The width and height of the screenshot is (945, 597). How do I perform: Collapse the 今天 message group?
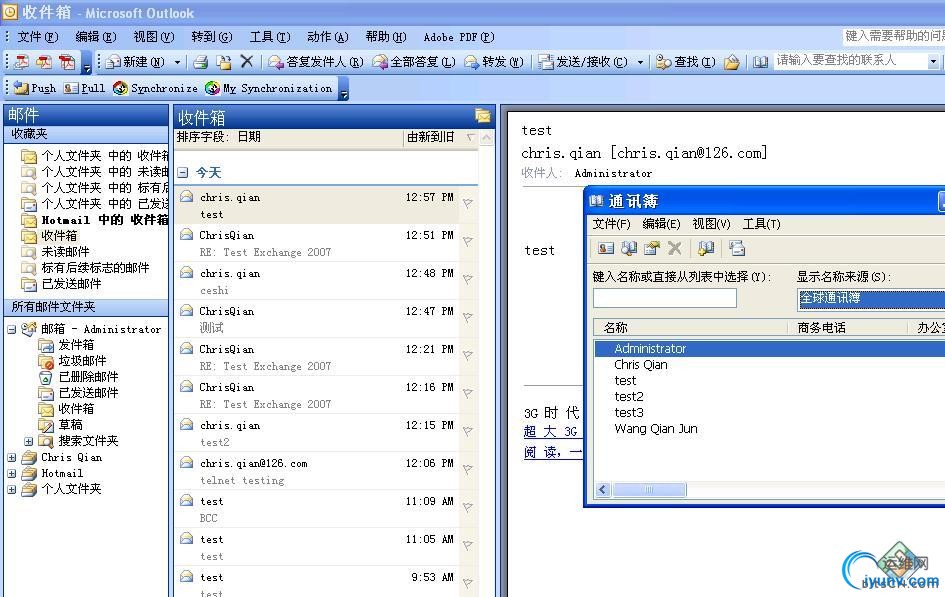coord(183,173)
